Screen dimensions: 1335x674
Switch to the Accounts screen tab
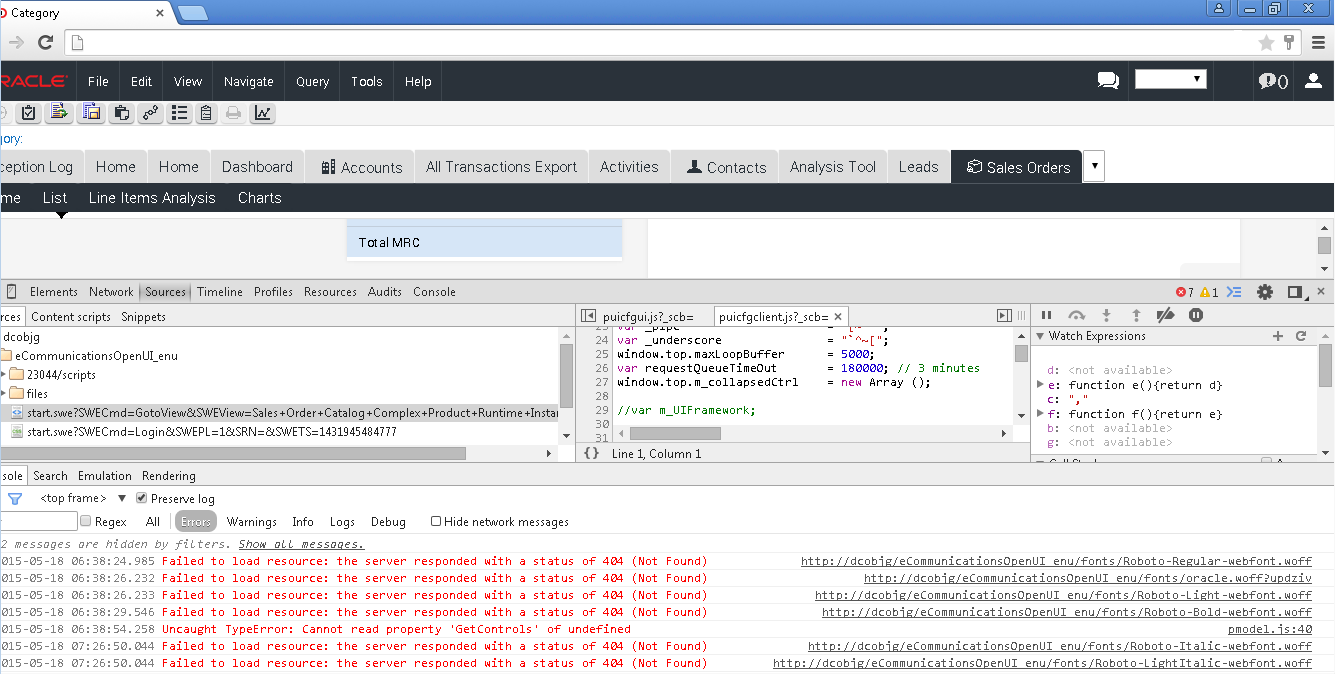tap(361, 167)
